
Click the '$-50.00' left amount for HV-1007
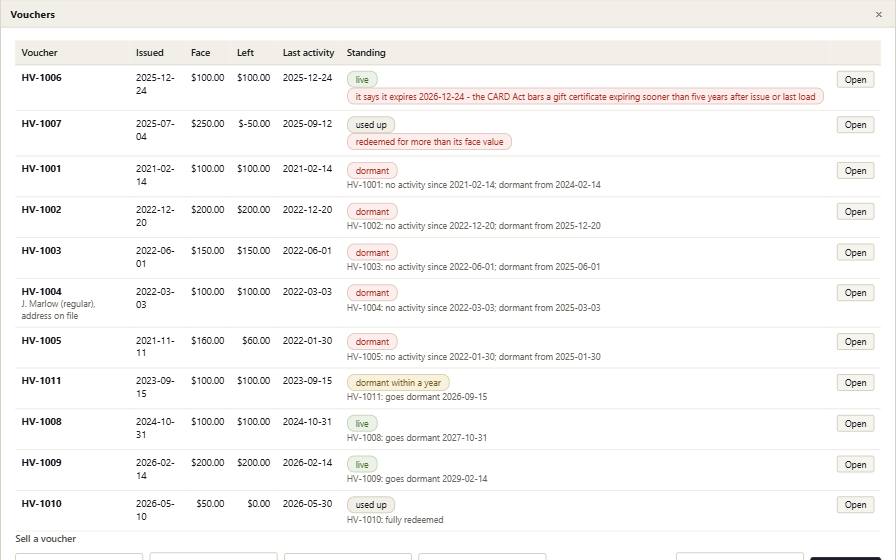(x=254, y=123)
